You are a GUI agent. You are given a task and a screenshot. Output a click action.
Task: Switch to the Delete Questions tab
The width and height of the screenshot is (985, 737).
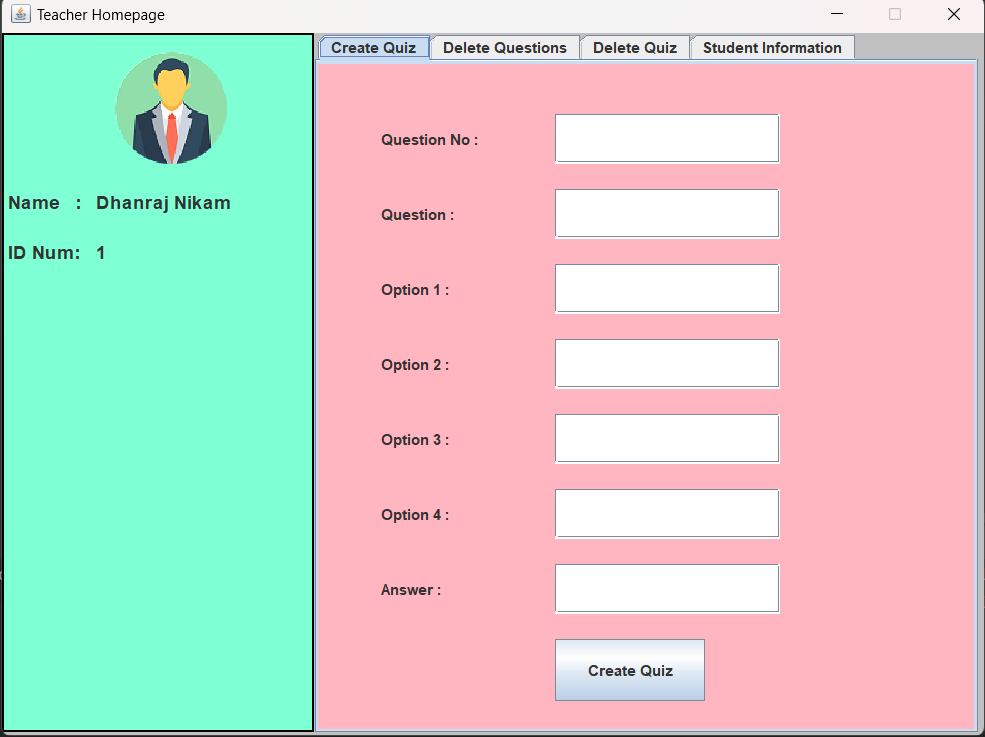point(505,47)
